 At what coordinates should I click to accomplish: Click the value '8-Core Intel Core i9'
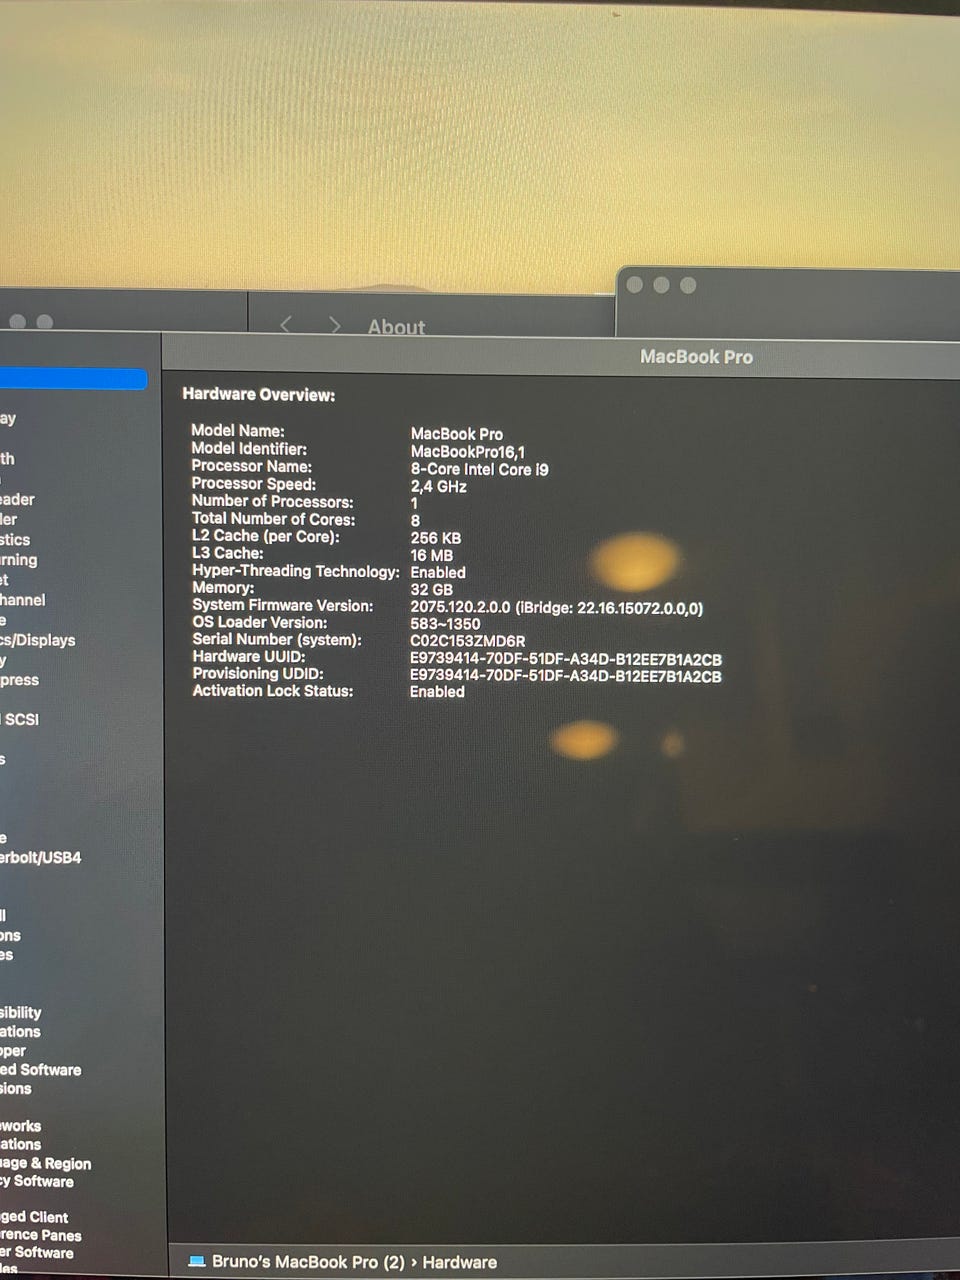point(480,469)
